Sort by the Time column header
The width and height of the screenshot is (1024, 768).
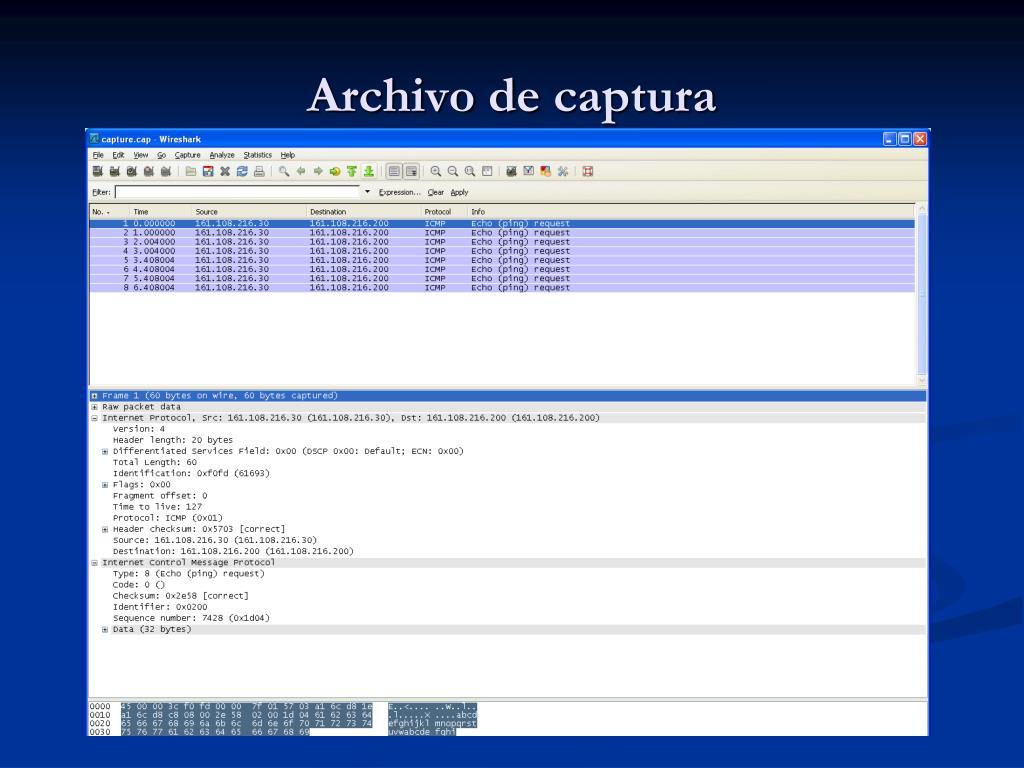coord(160,212)
